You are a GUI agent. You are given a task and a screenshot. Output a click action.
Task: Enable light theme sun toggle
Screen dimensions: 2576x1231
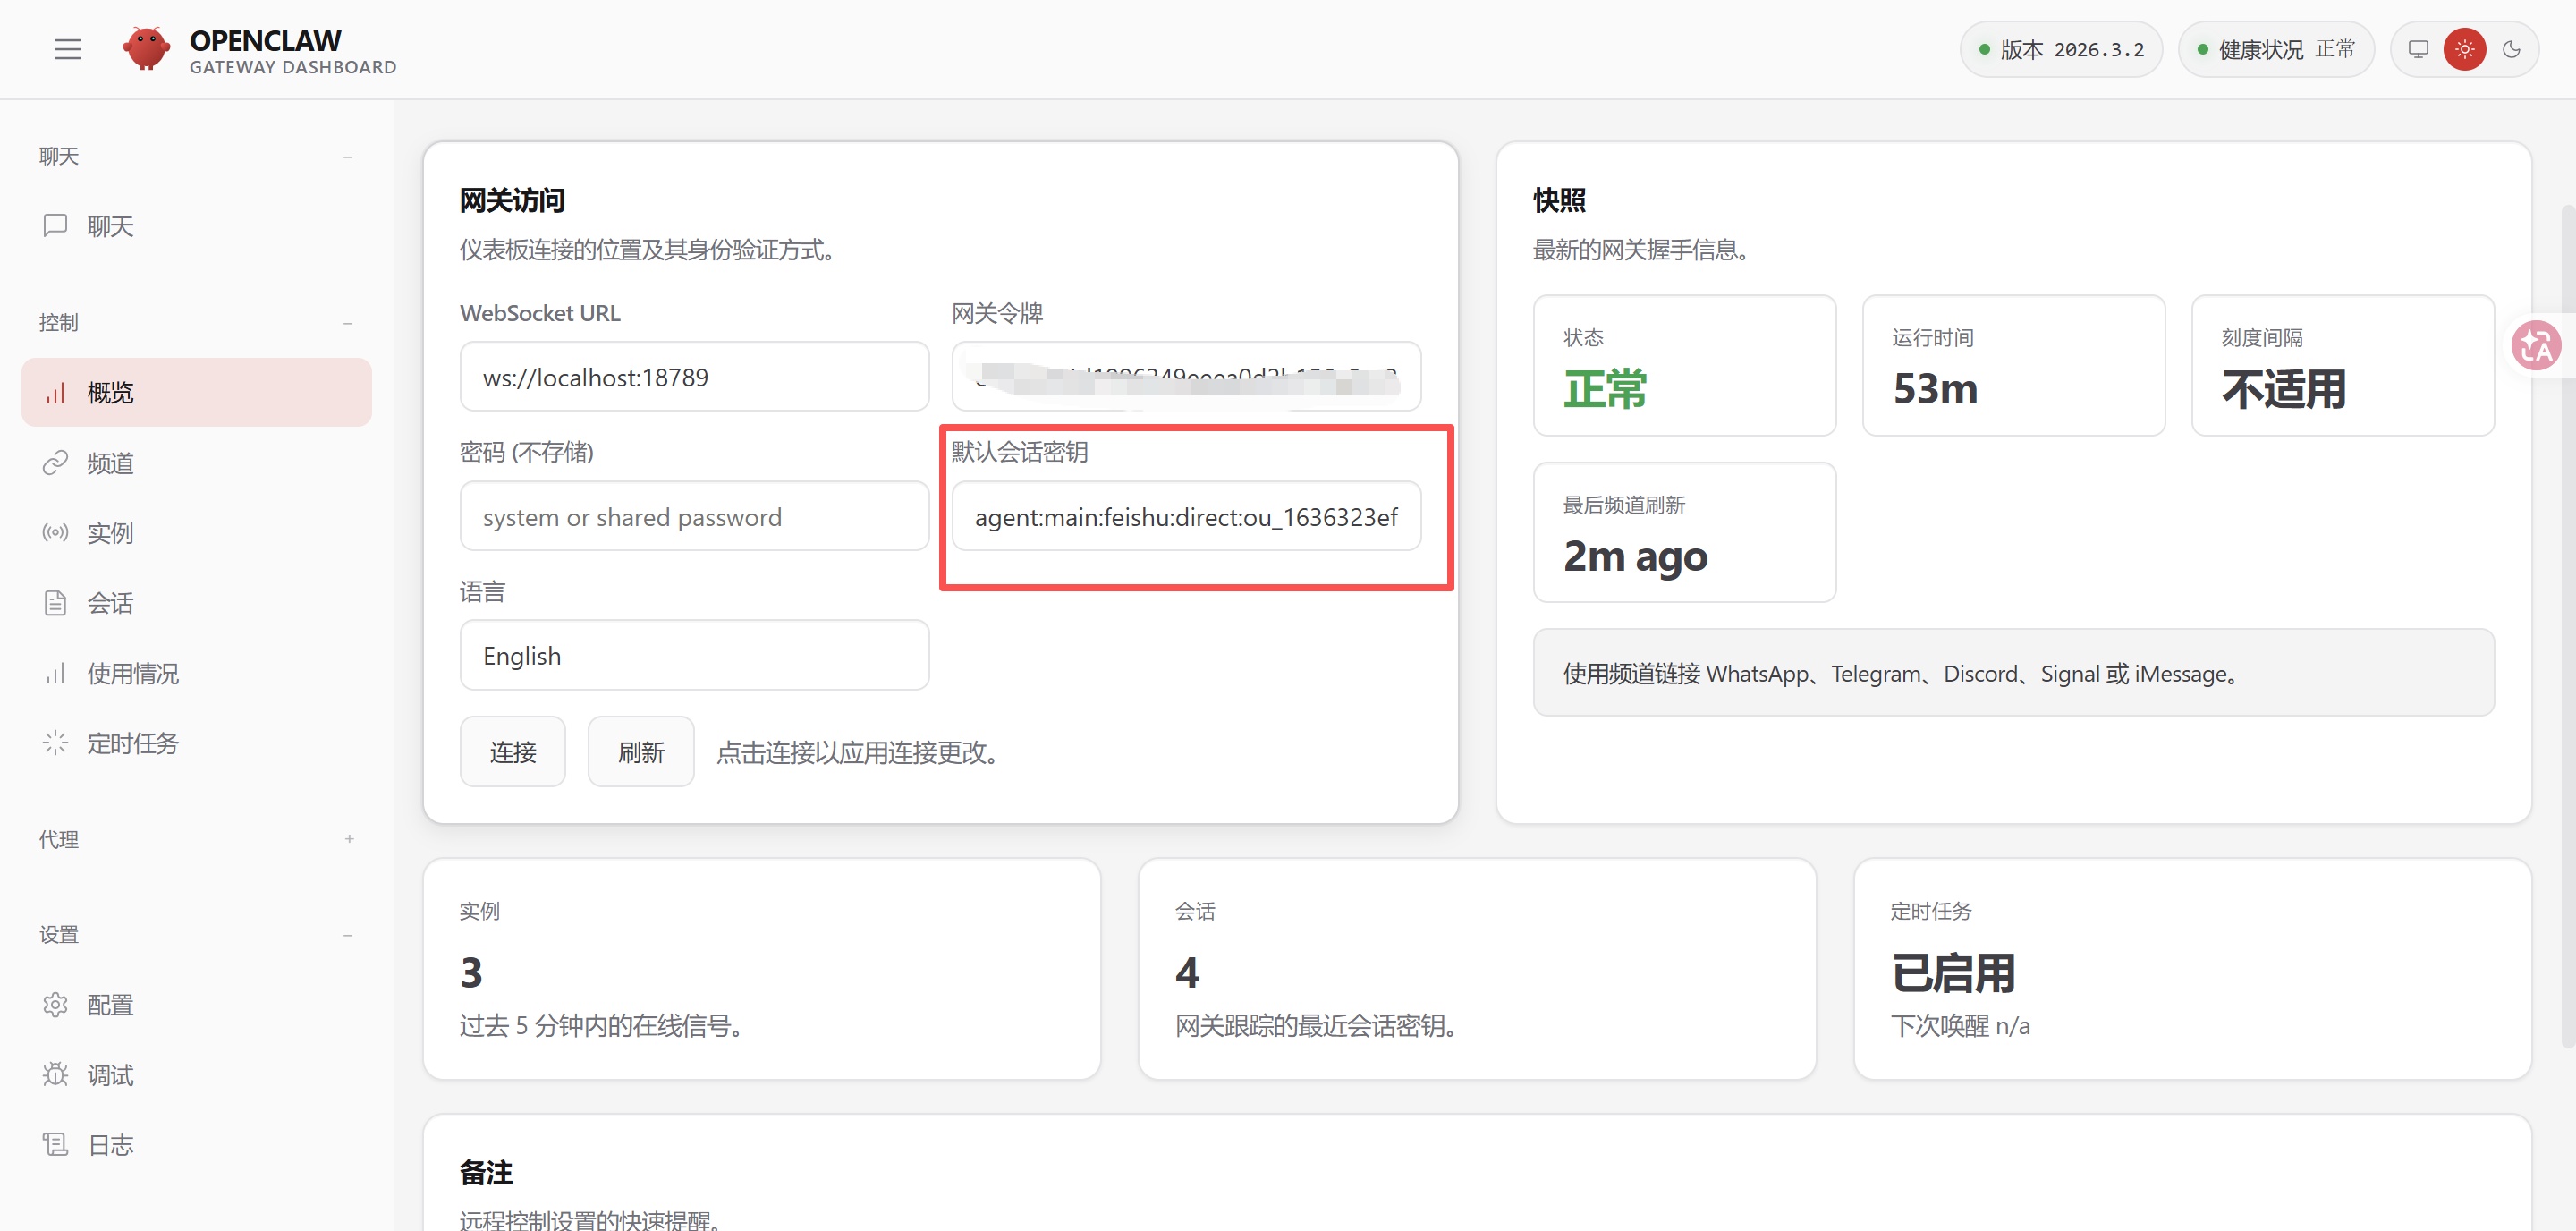pyautogui.click(x=2464, y=49)
